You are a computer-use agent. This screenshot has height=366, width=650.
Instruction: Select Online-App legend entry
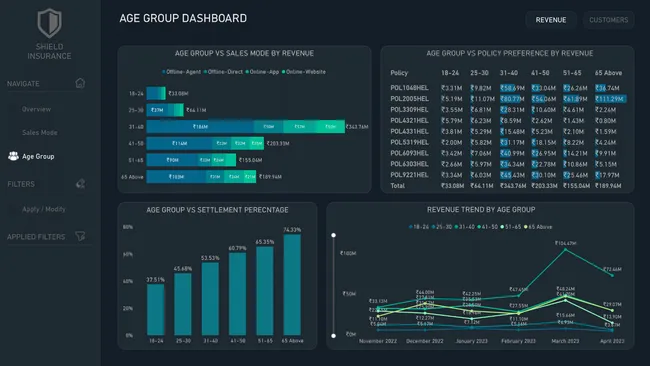[x=262, y=72]
